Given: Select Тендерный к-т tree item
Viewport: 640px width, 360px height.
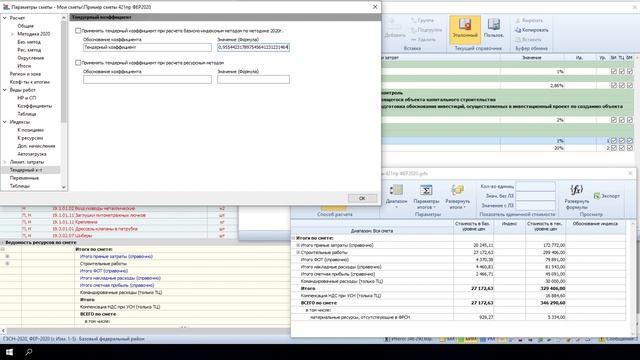Looking at the screenshot, I should point(26,170).
